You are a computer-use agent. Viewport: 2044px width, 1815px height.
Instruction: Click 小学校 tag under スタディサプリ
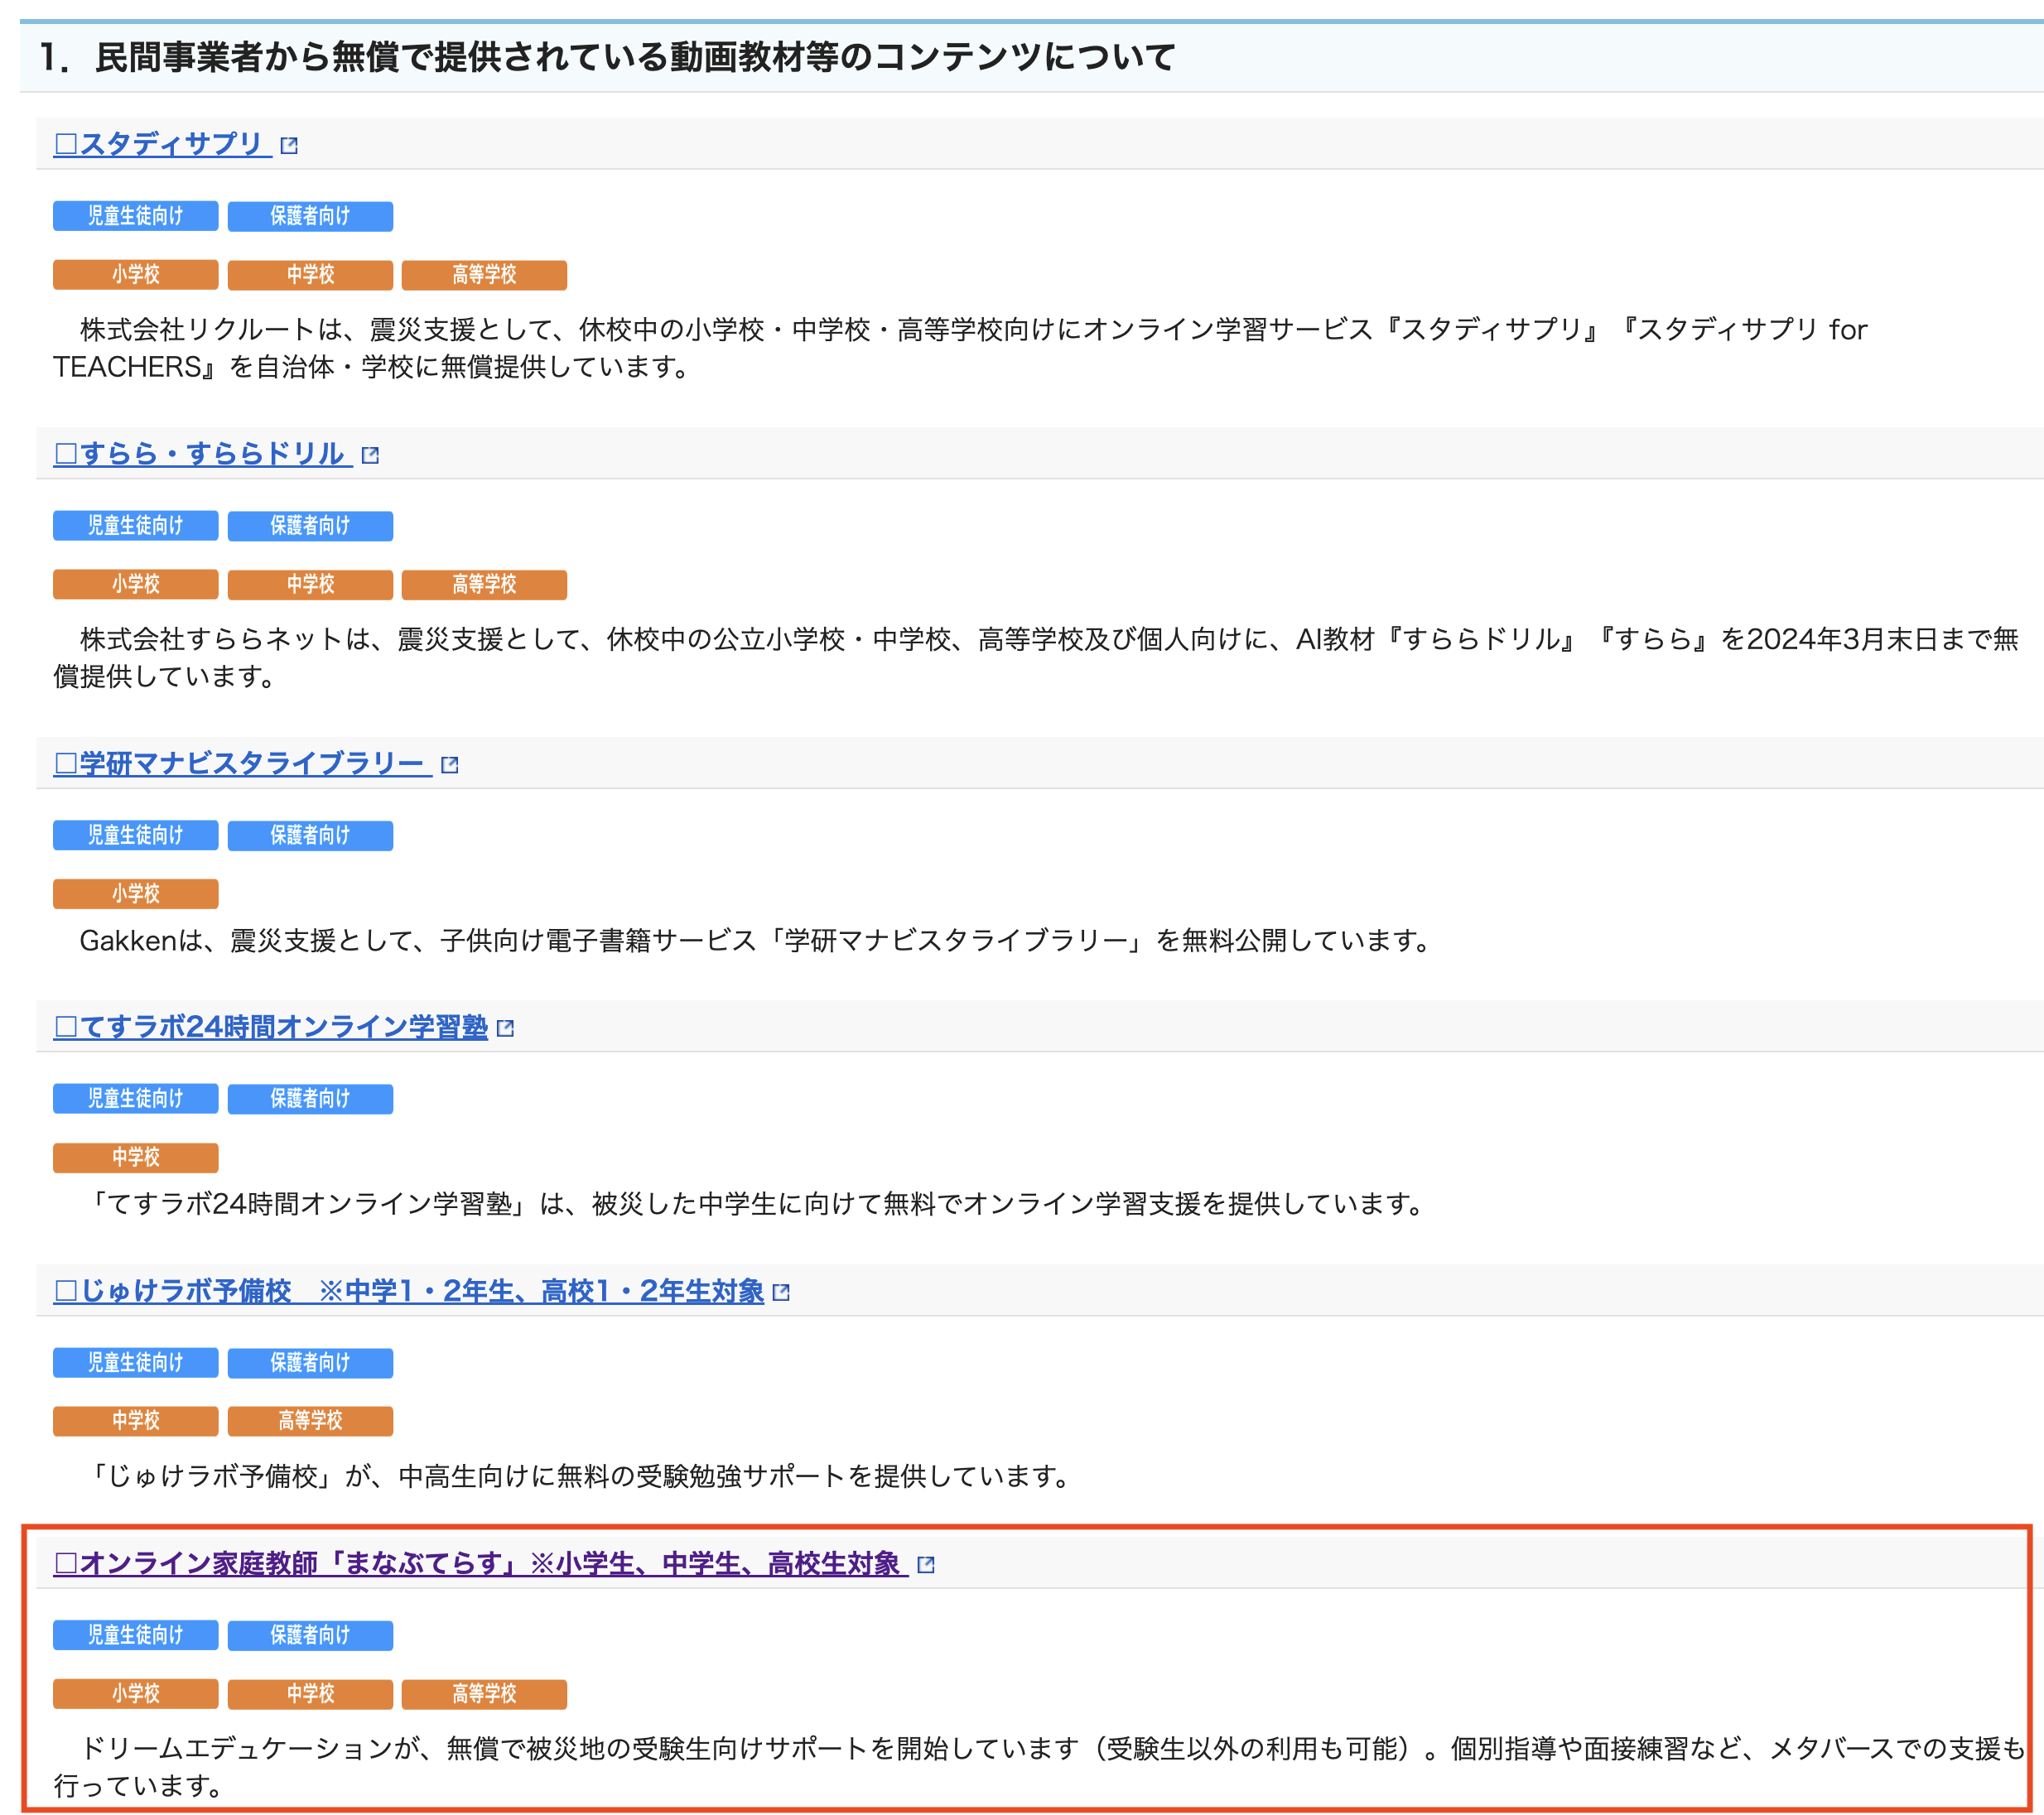point(136,275)
